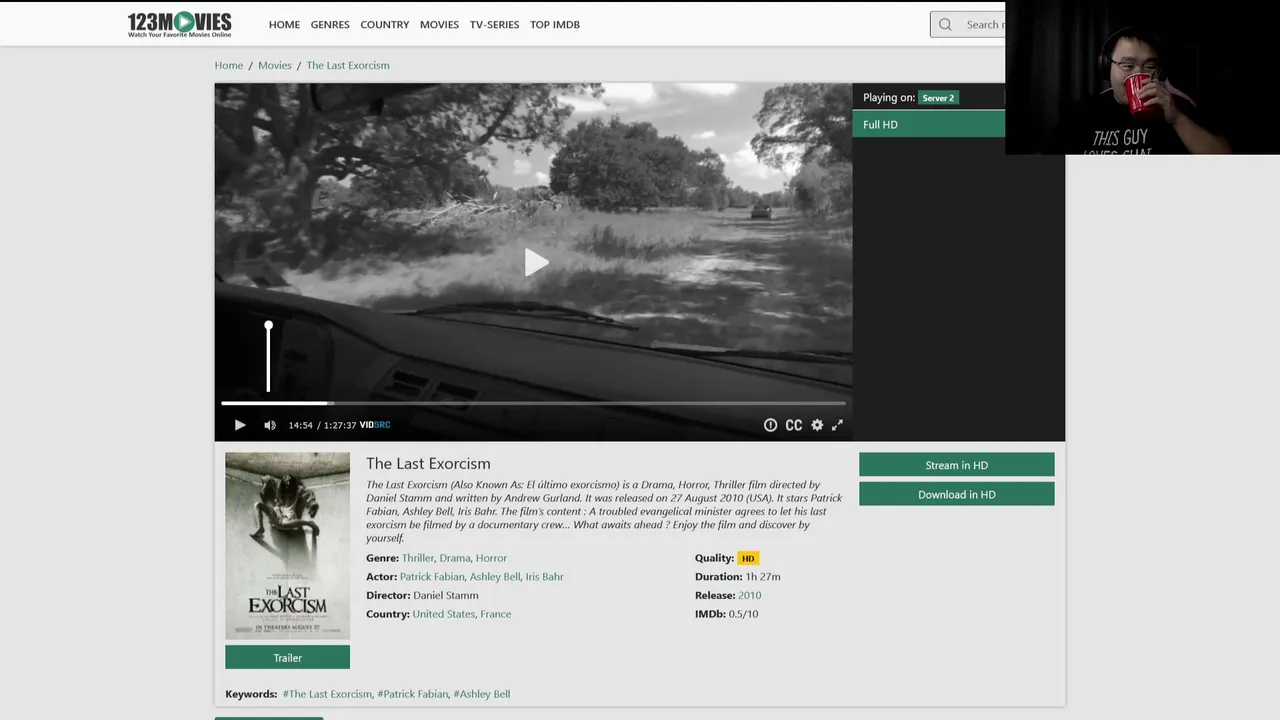Open actor Iris Bahr link

pos(544,577)
